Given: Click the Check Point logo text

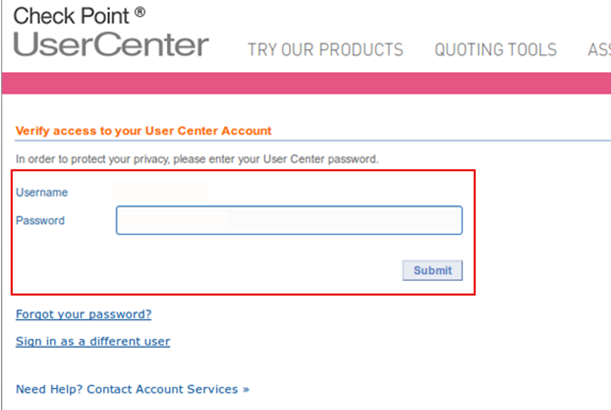Looking at the screenshot, I should pos(71,16).
